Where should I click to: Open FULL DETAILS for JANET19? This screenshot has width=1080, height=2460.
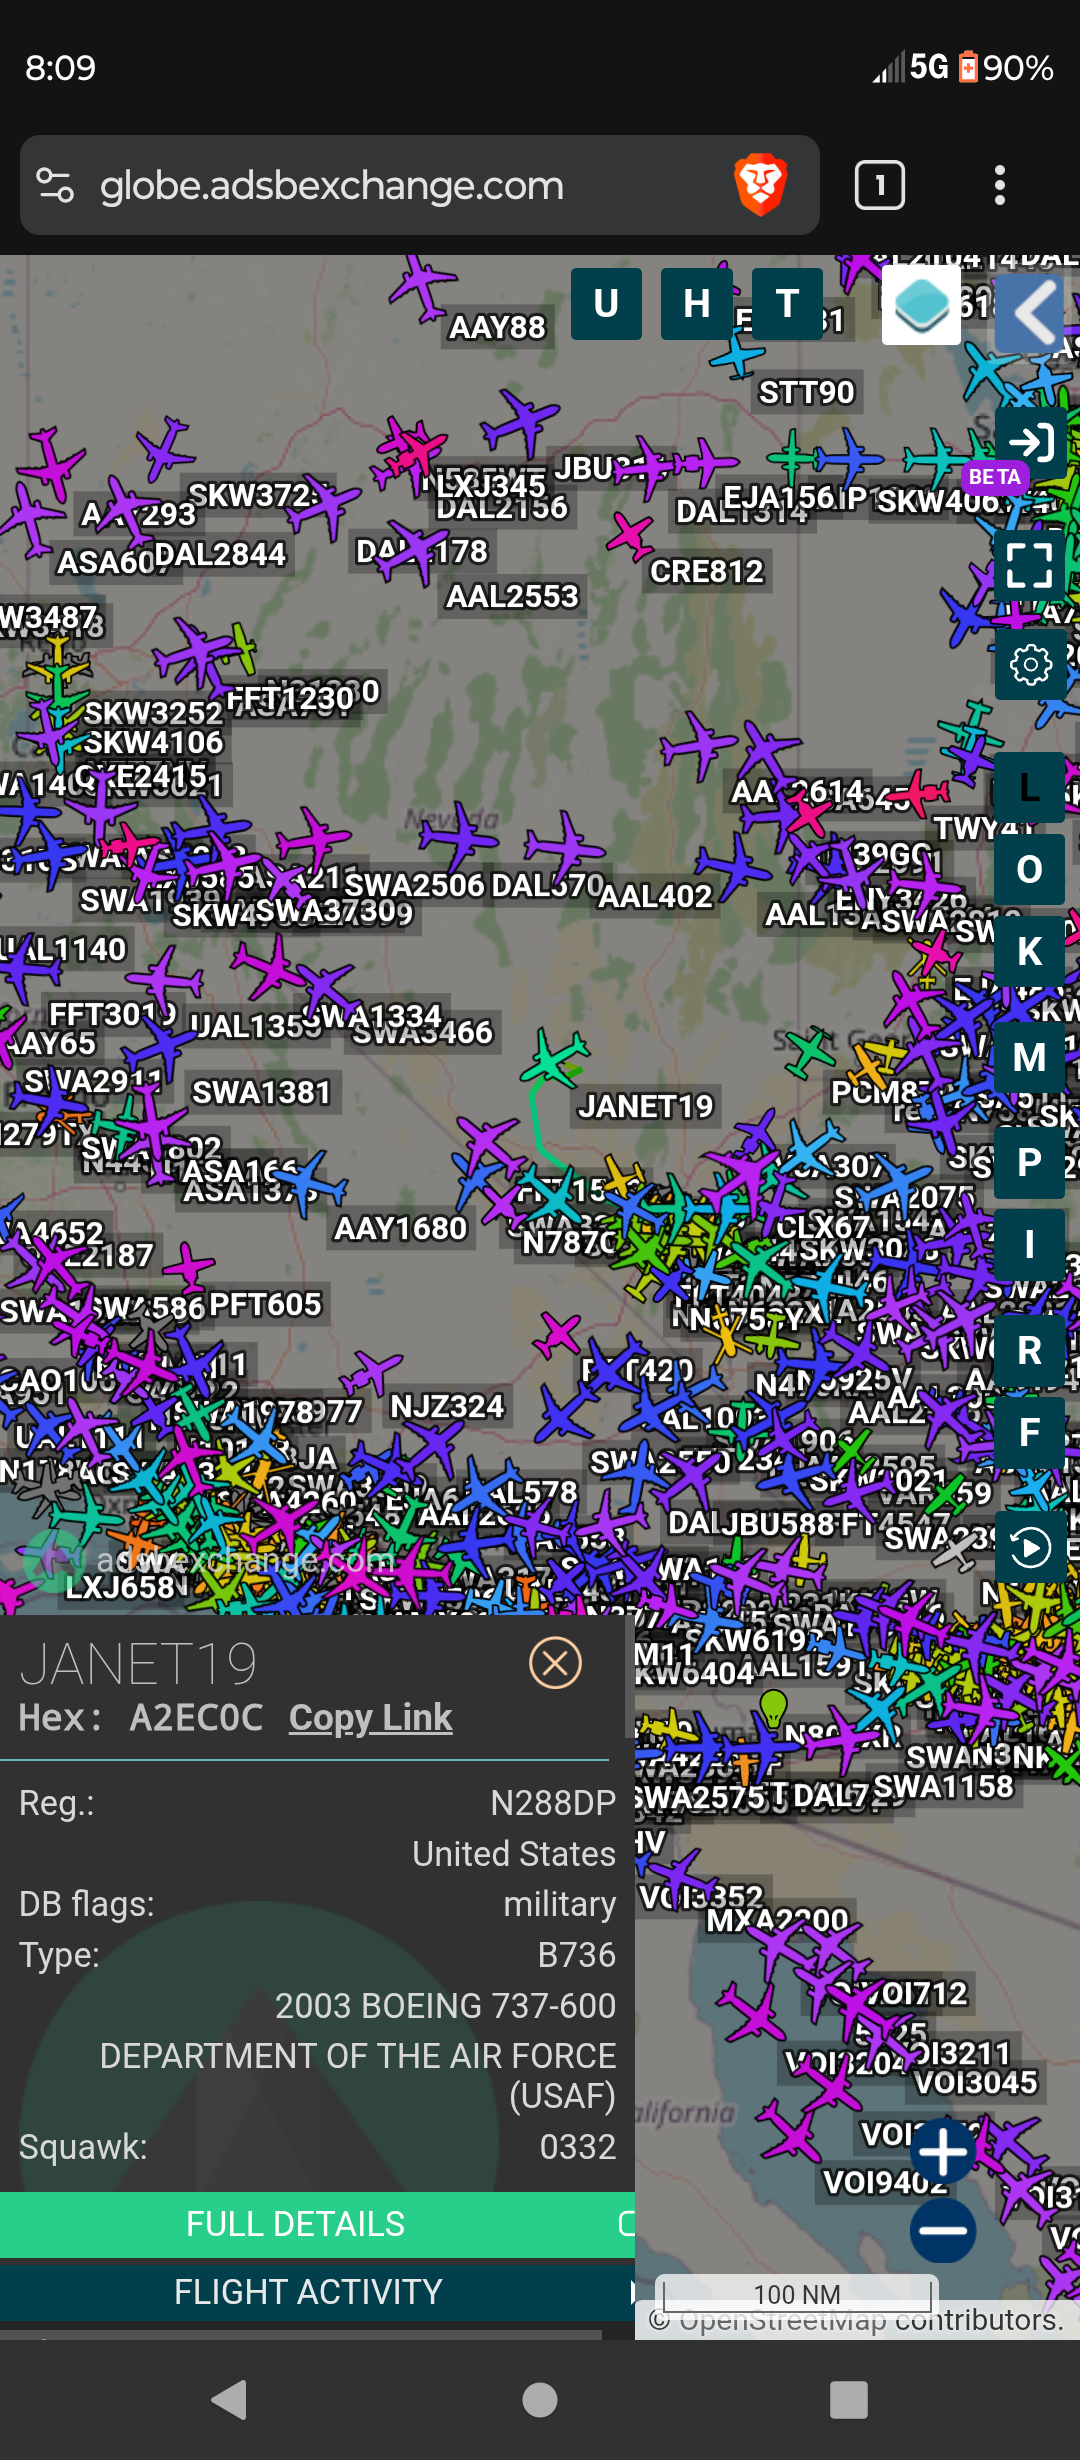pyautogui.click(x=295, y=2224)
